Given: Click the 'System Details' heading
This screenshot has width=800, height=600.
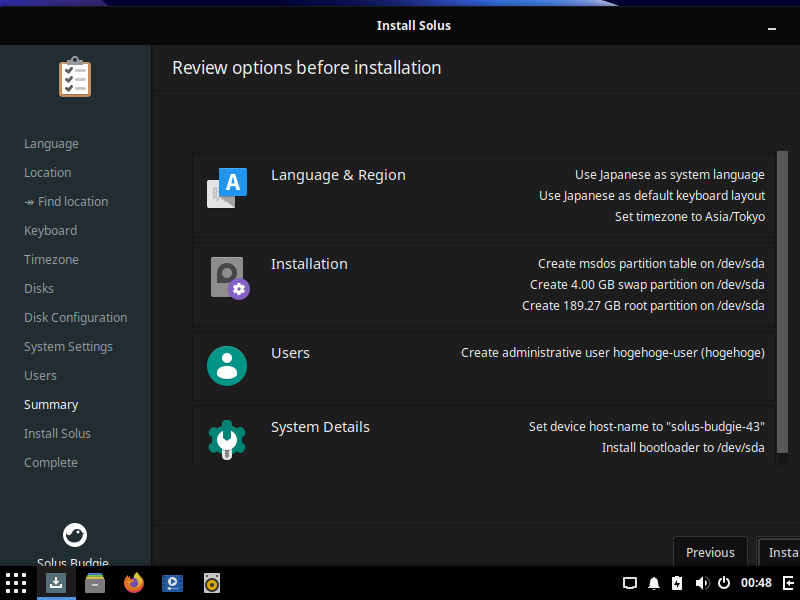Looking at the screenshot, I should (x=320, y=427).
